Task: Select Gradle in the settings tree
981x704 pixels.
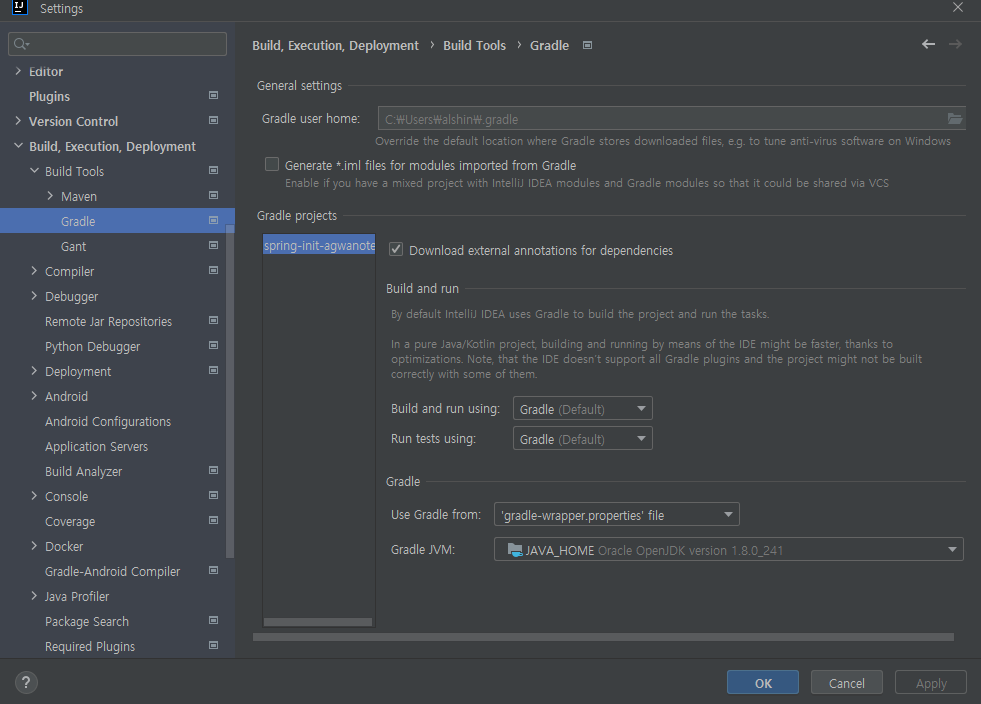Action: 117,221
